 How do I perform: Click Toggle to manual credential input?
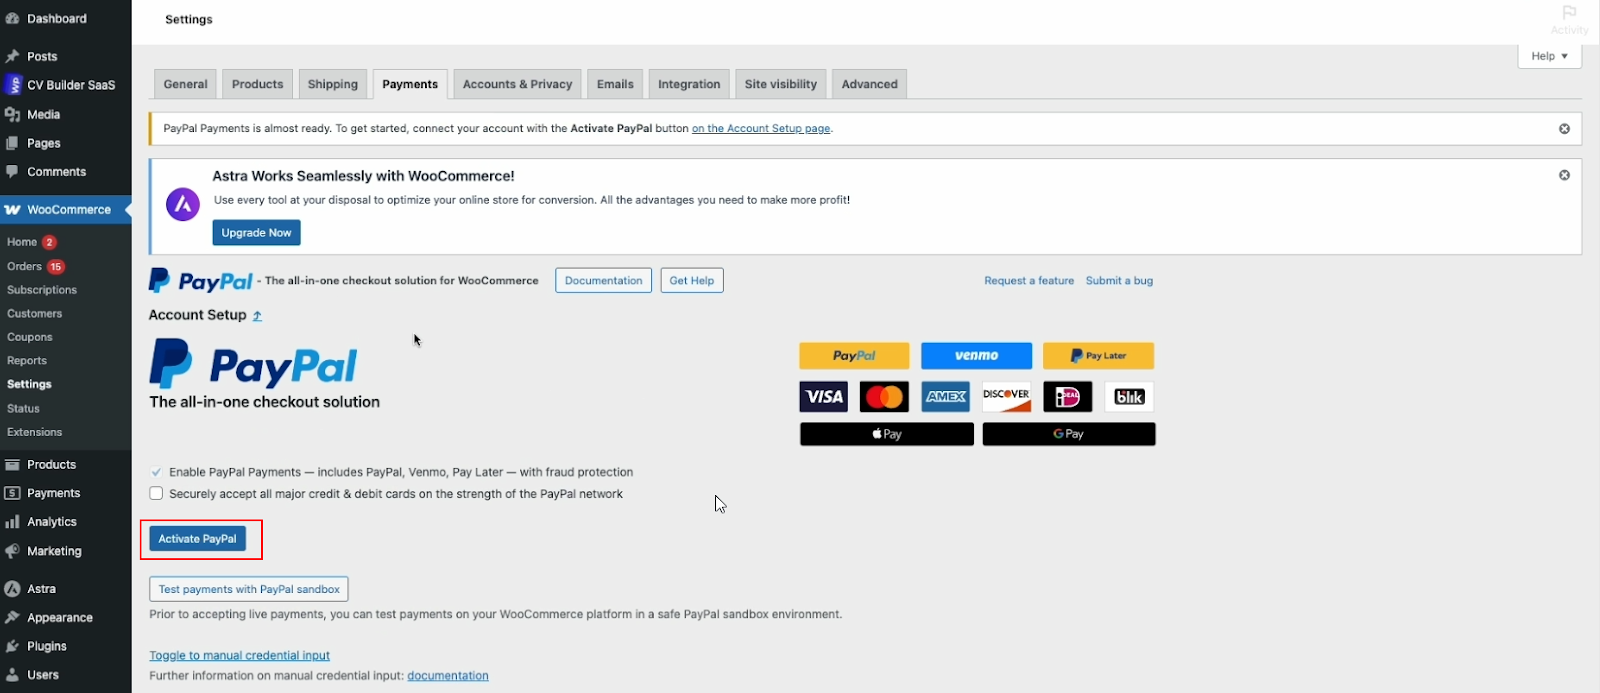point(240,656)
